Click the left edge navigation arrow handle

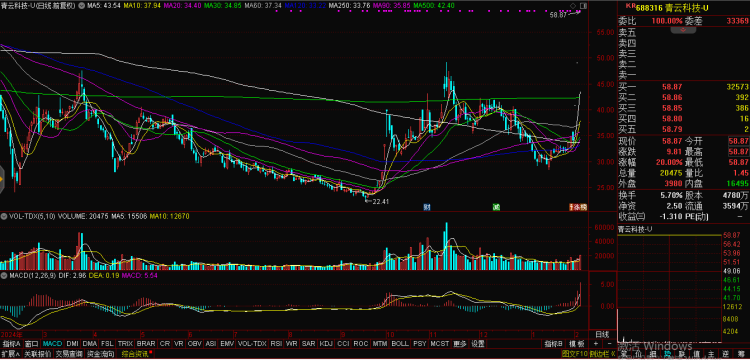[2, 179]
